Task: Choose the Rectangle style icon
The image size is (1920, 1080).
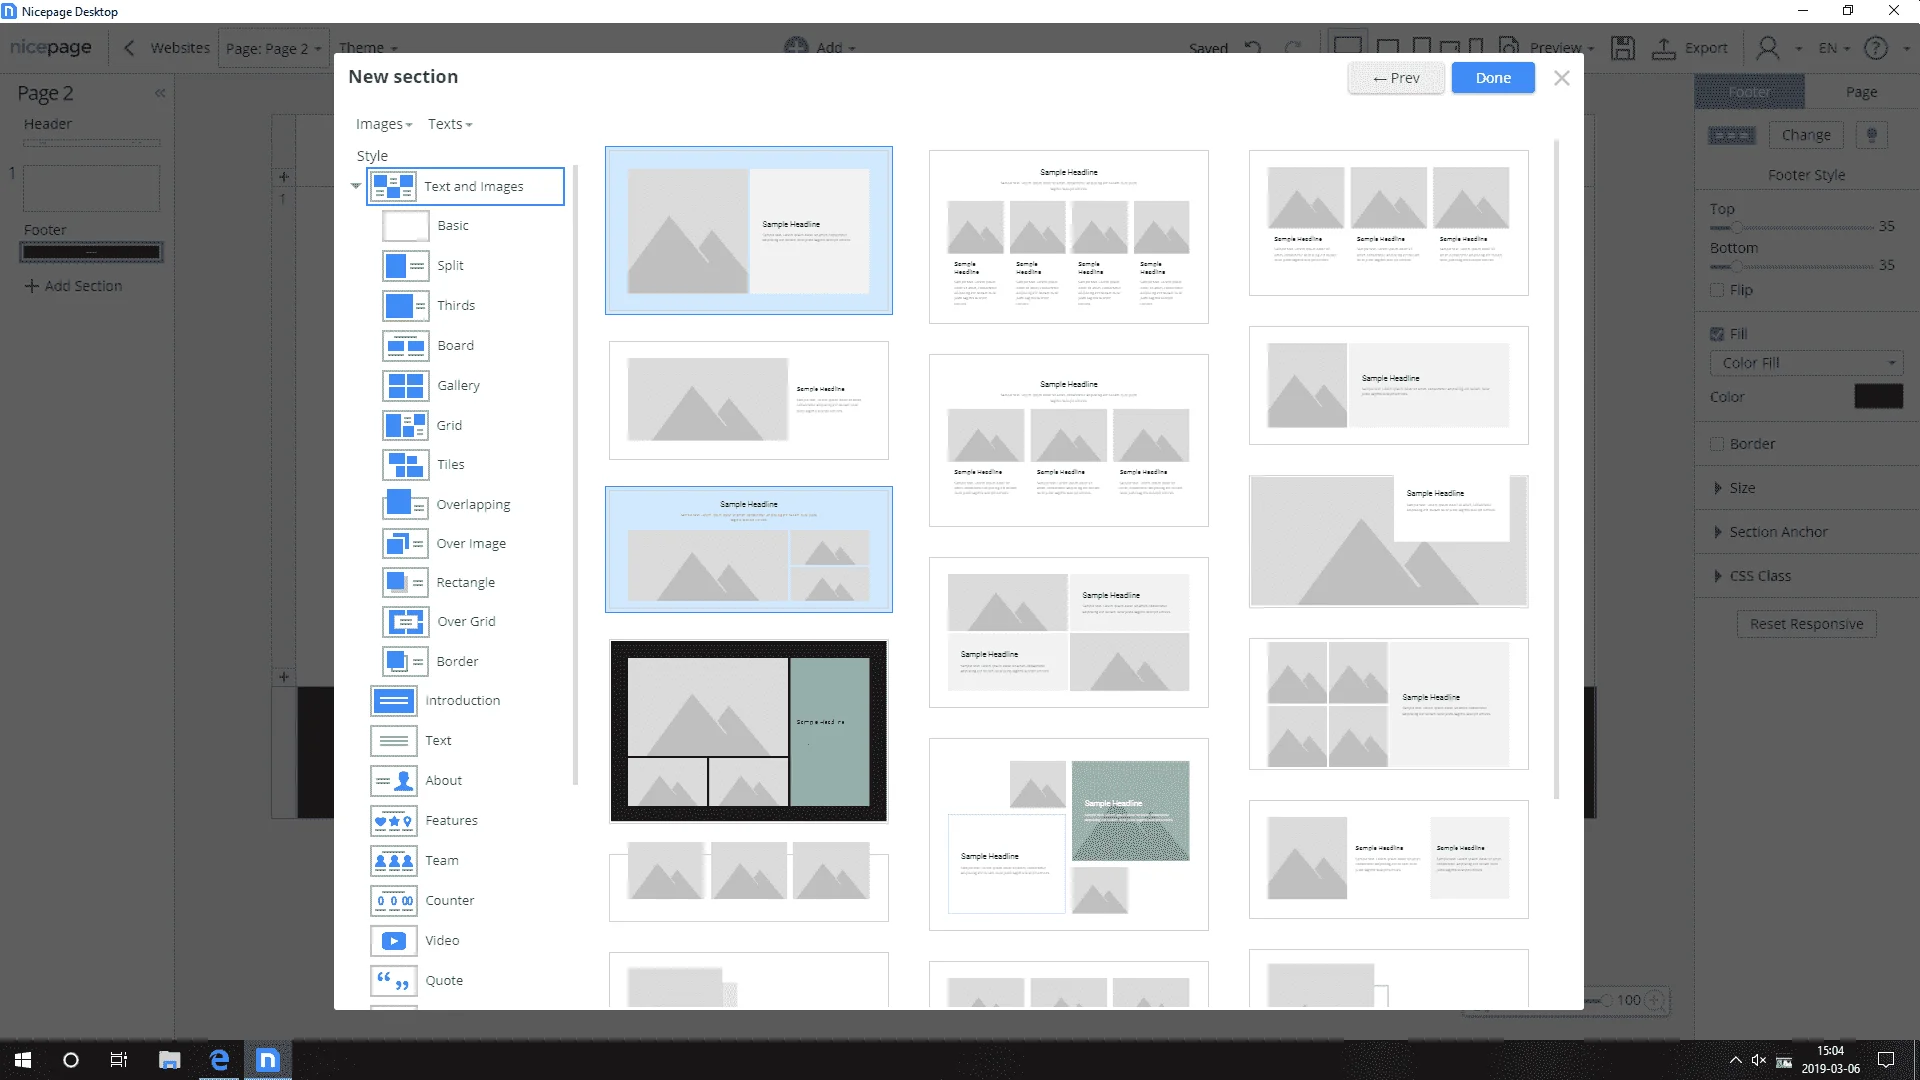Action: tap(405, 582)
